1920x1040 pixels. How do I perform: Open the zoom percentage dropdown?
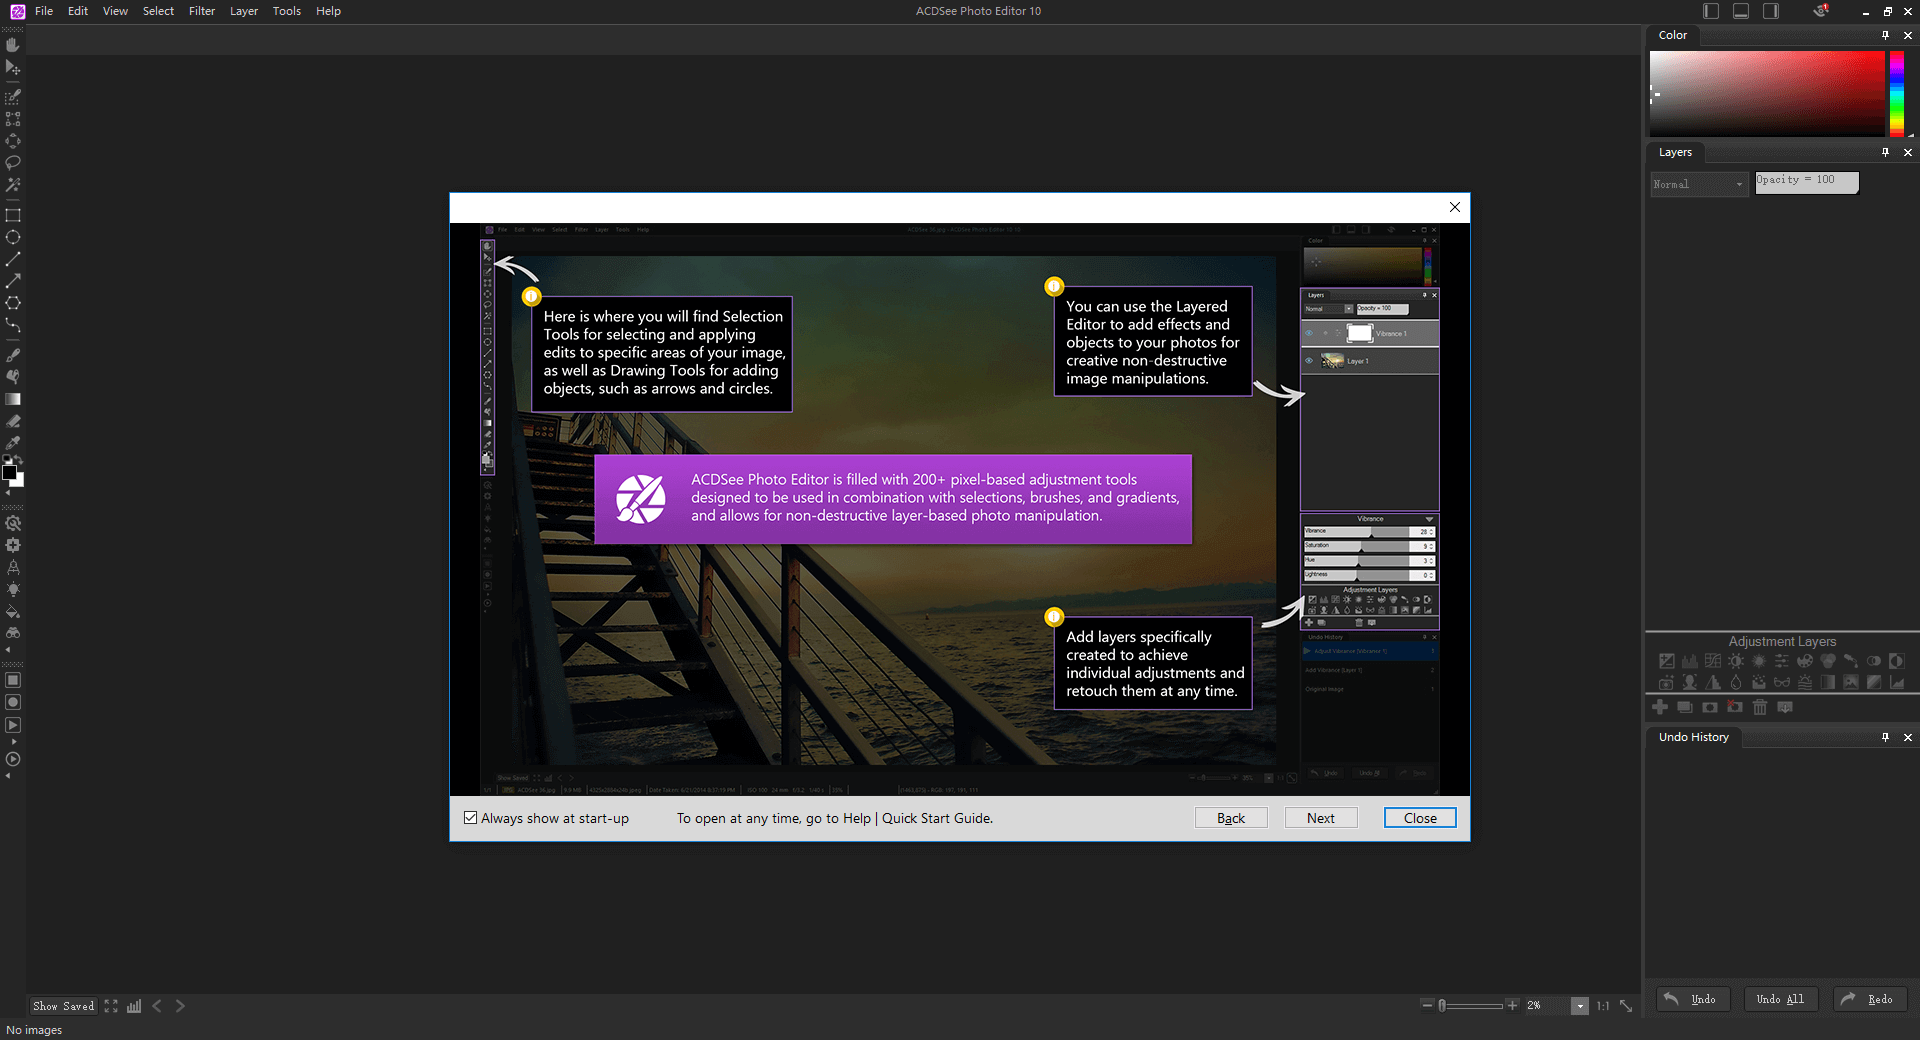click(1580, 1006)
